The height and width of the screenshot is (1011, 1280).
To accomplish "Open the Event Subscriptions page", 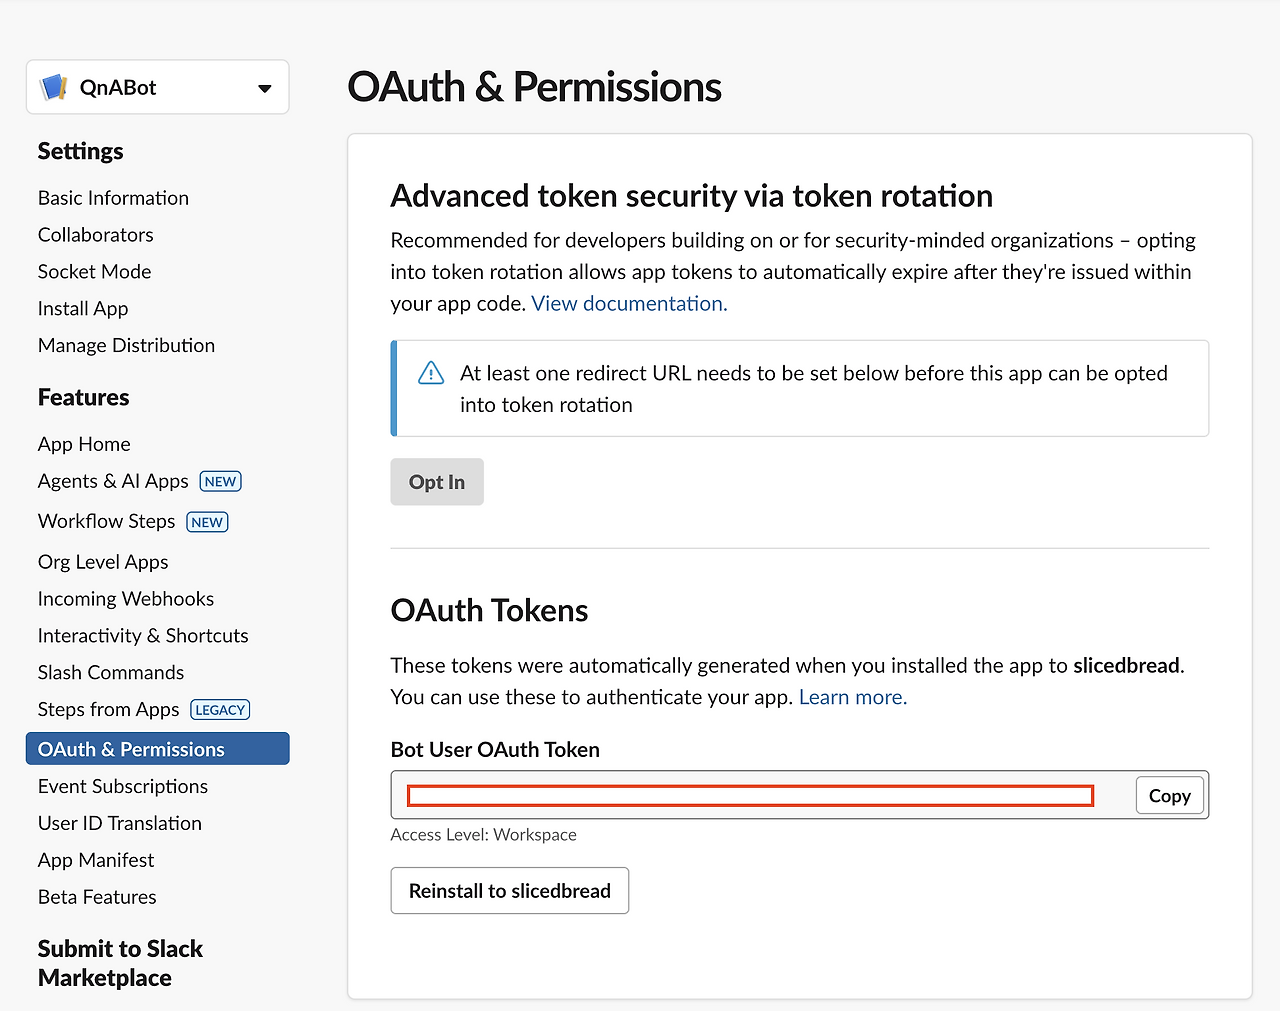I will click(122, 787).
